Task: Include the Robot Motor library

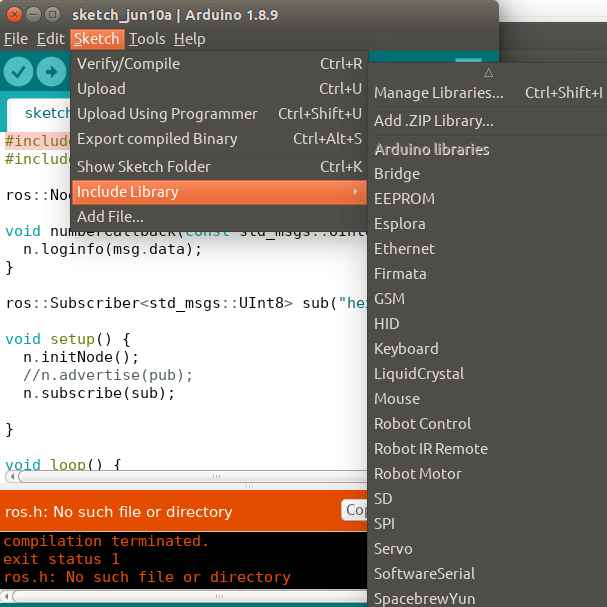Action: tap(488, 474)
